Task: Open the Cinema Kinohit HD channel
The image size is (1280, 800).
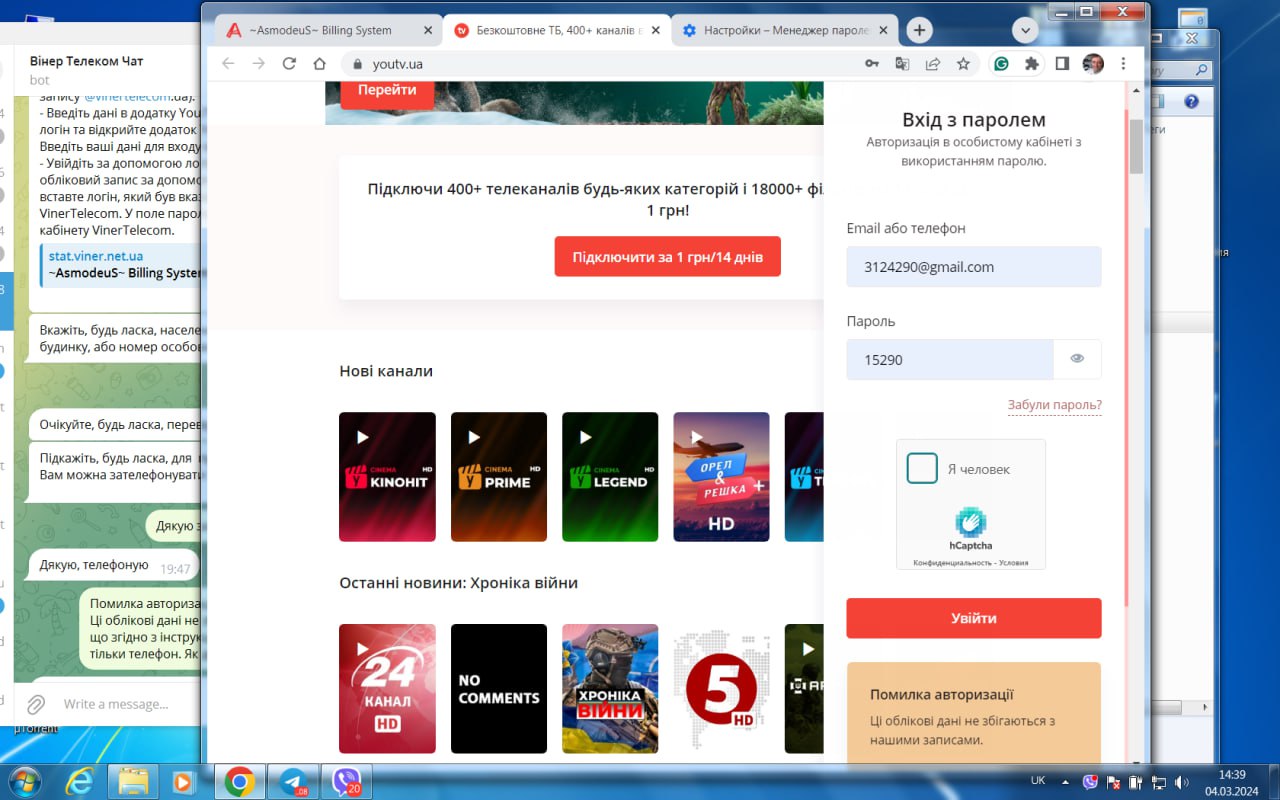Action: (388, 477)
